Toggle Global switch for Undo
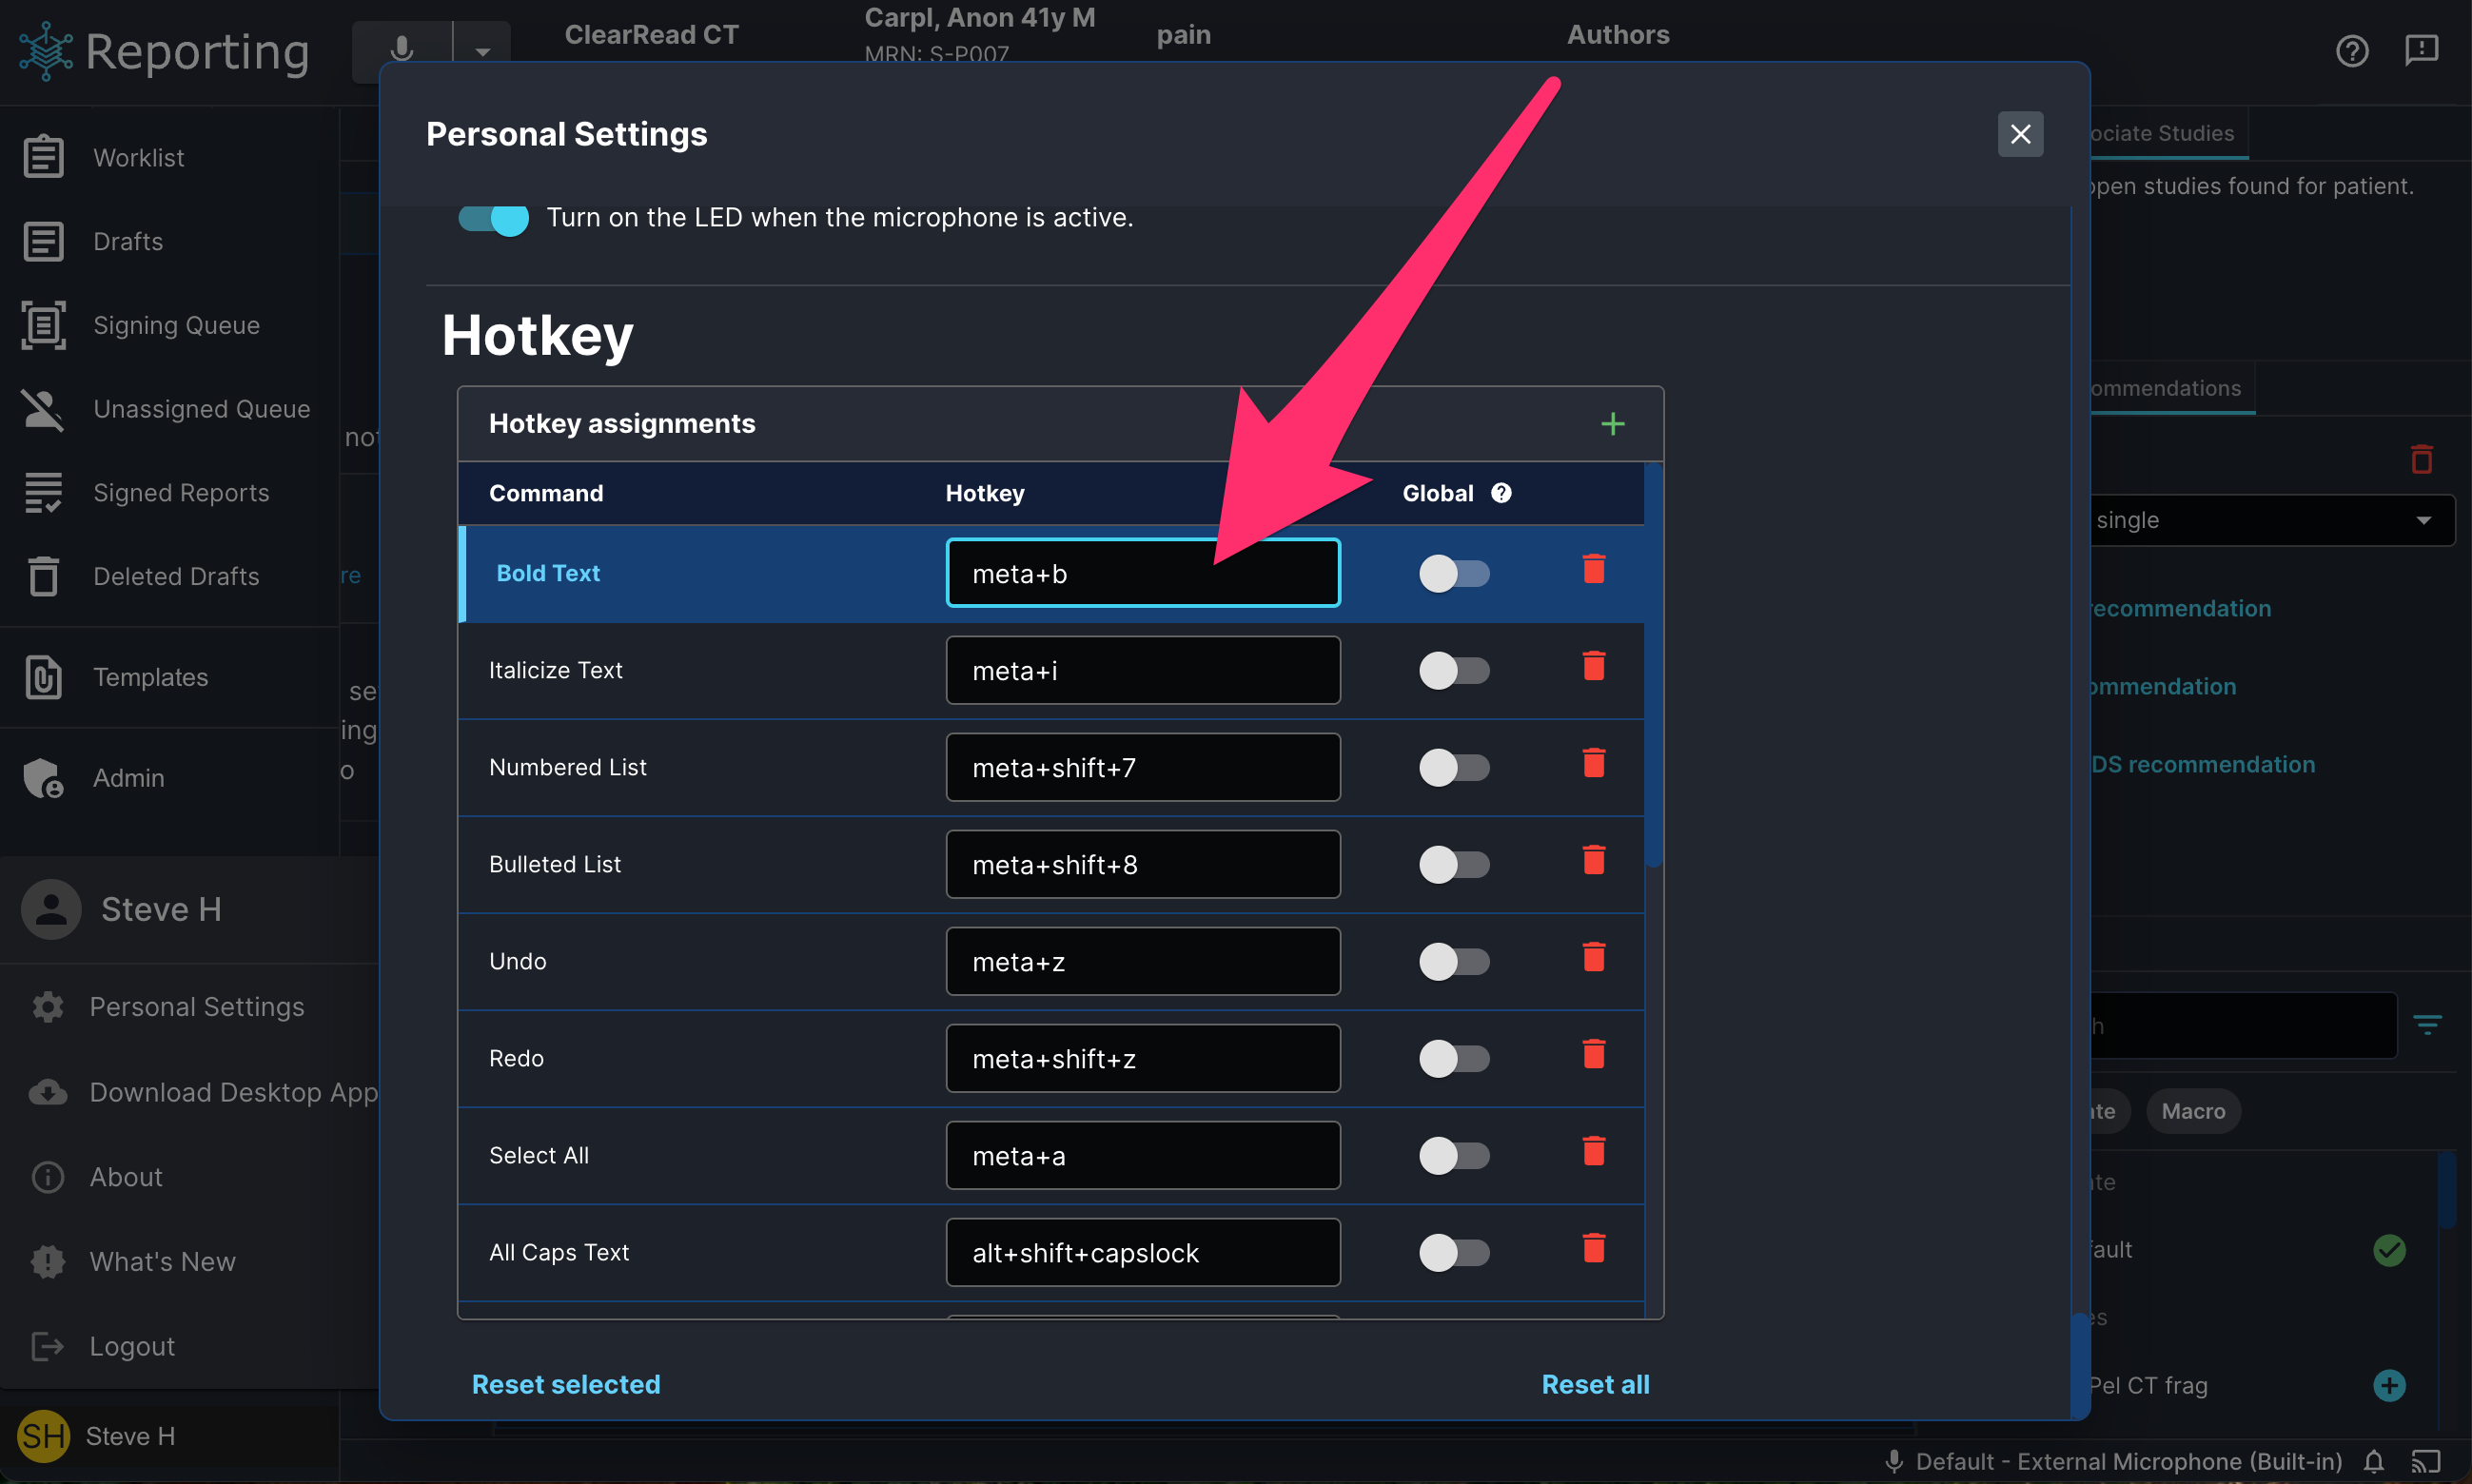Screen dimensions: 2472x1484 pyautogui.click(x=1454, y=961)
